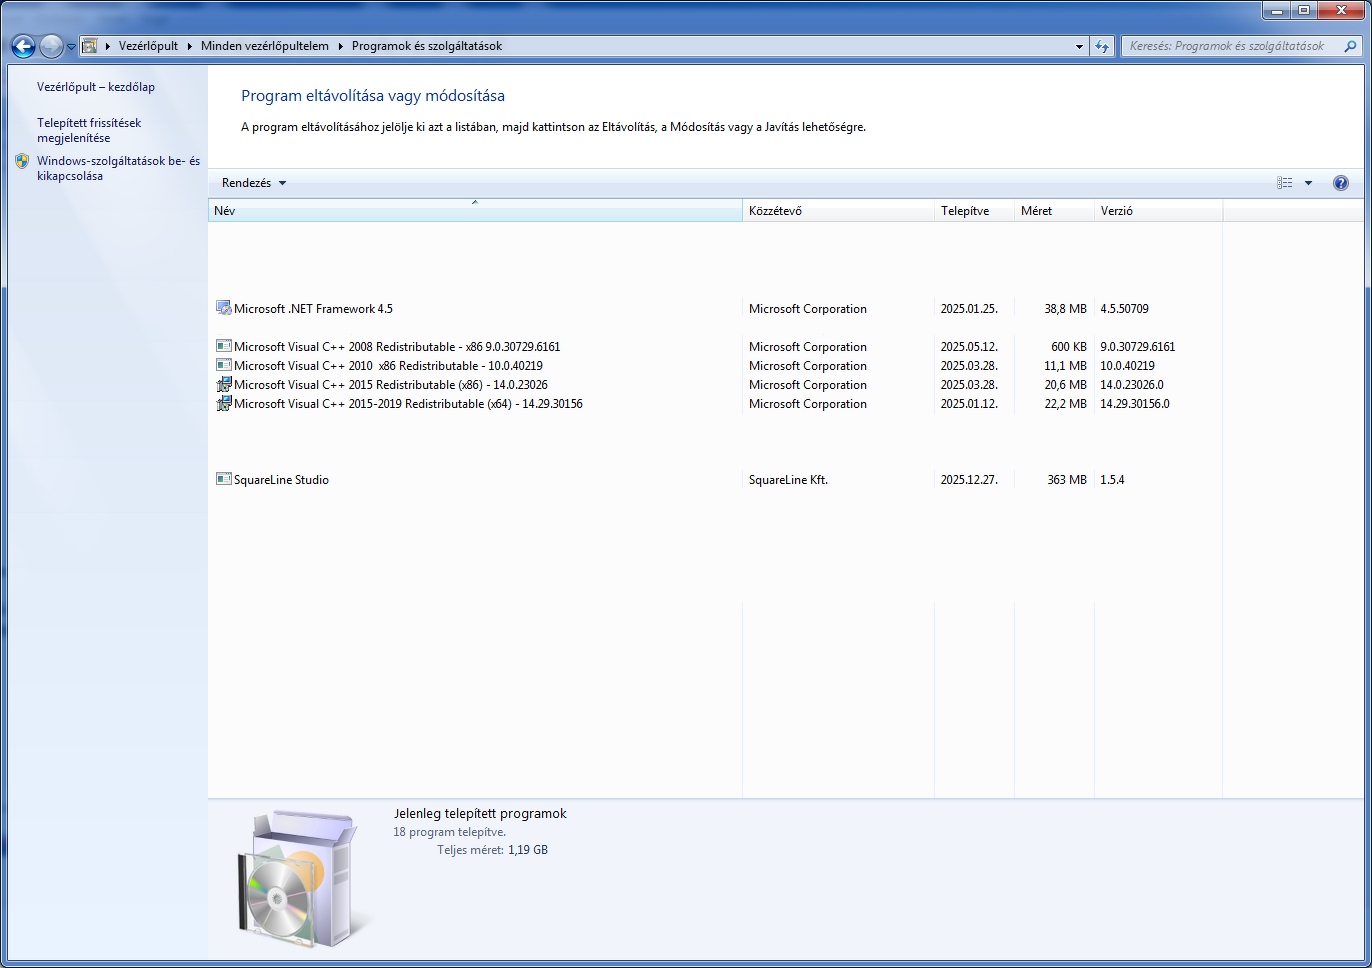Click the install date 2025.05.12.

[x=969, y=347]
